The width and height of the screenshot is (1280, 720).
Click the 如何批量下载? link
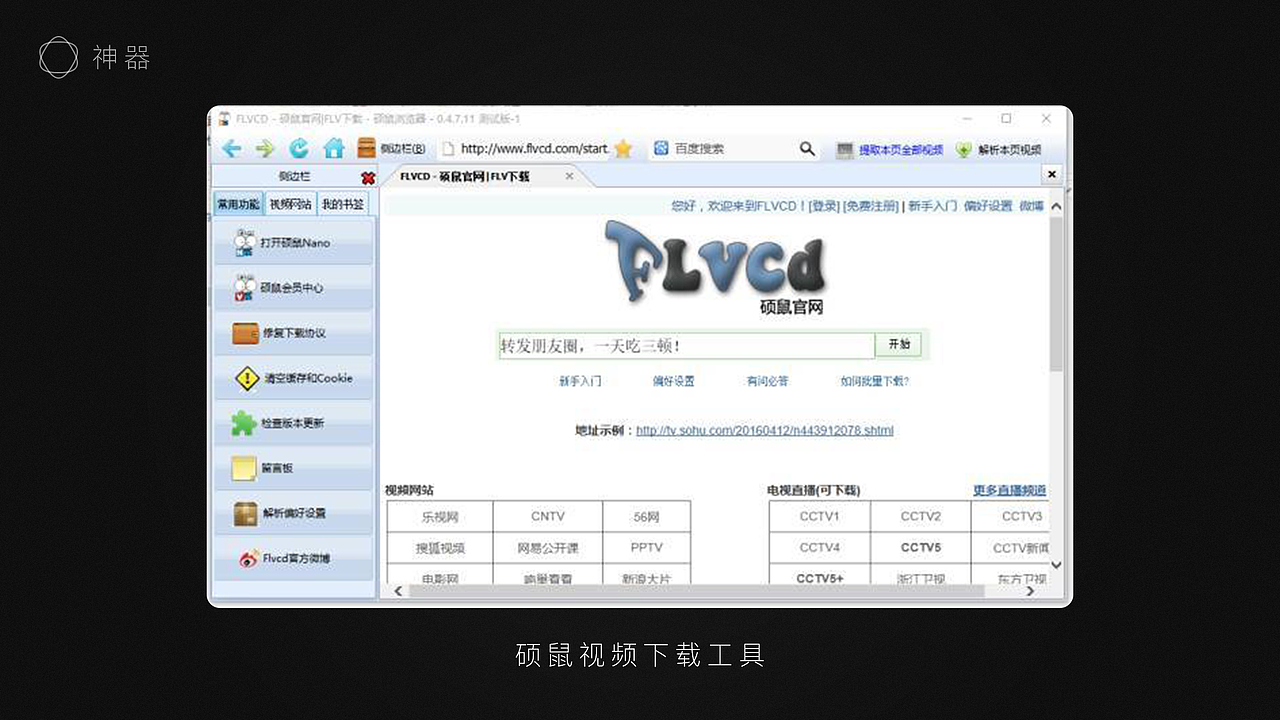875,381
